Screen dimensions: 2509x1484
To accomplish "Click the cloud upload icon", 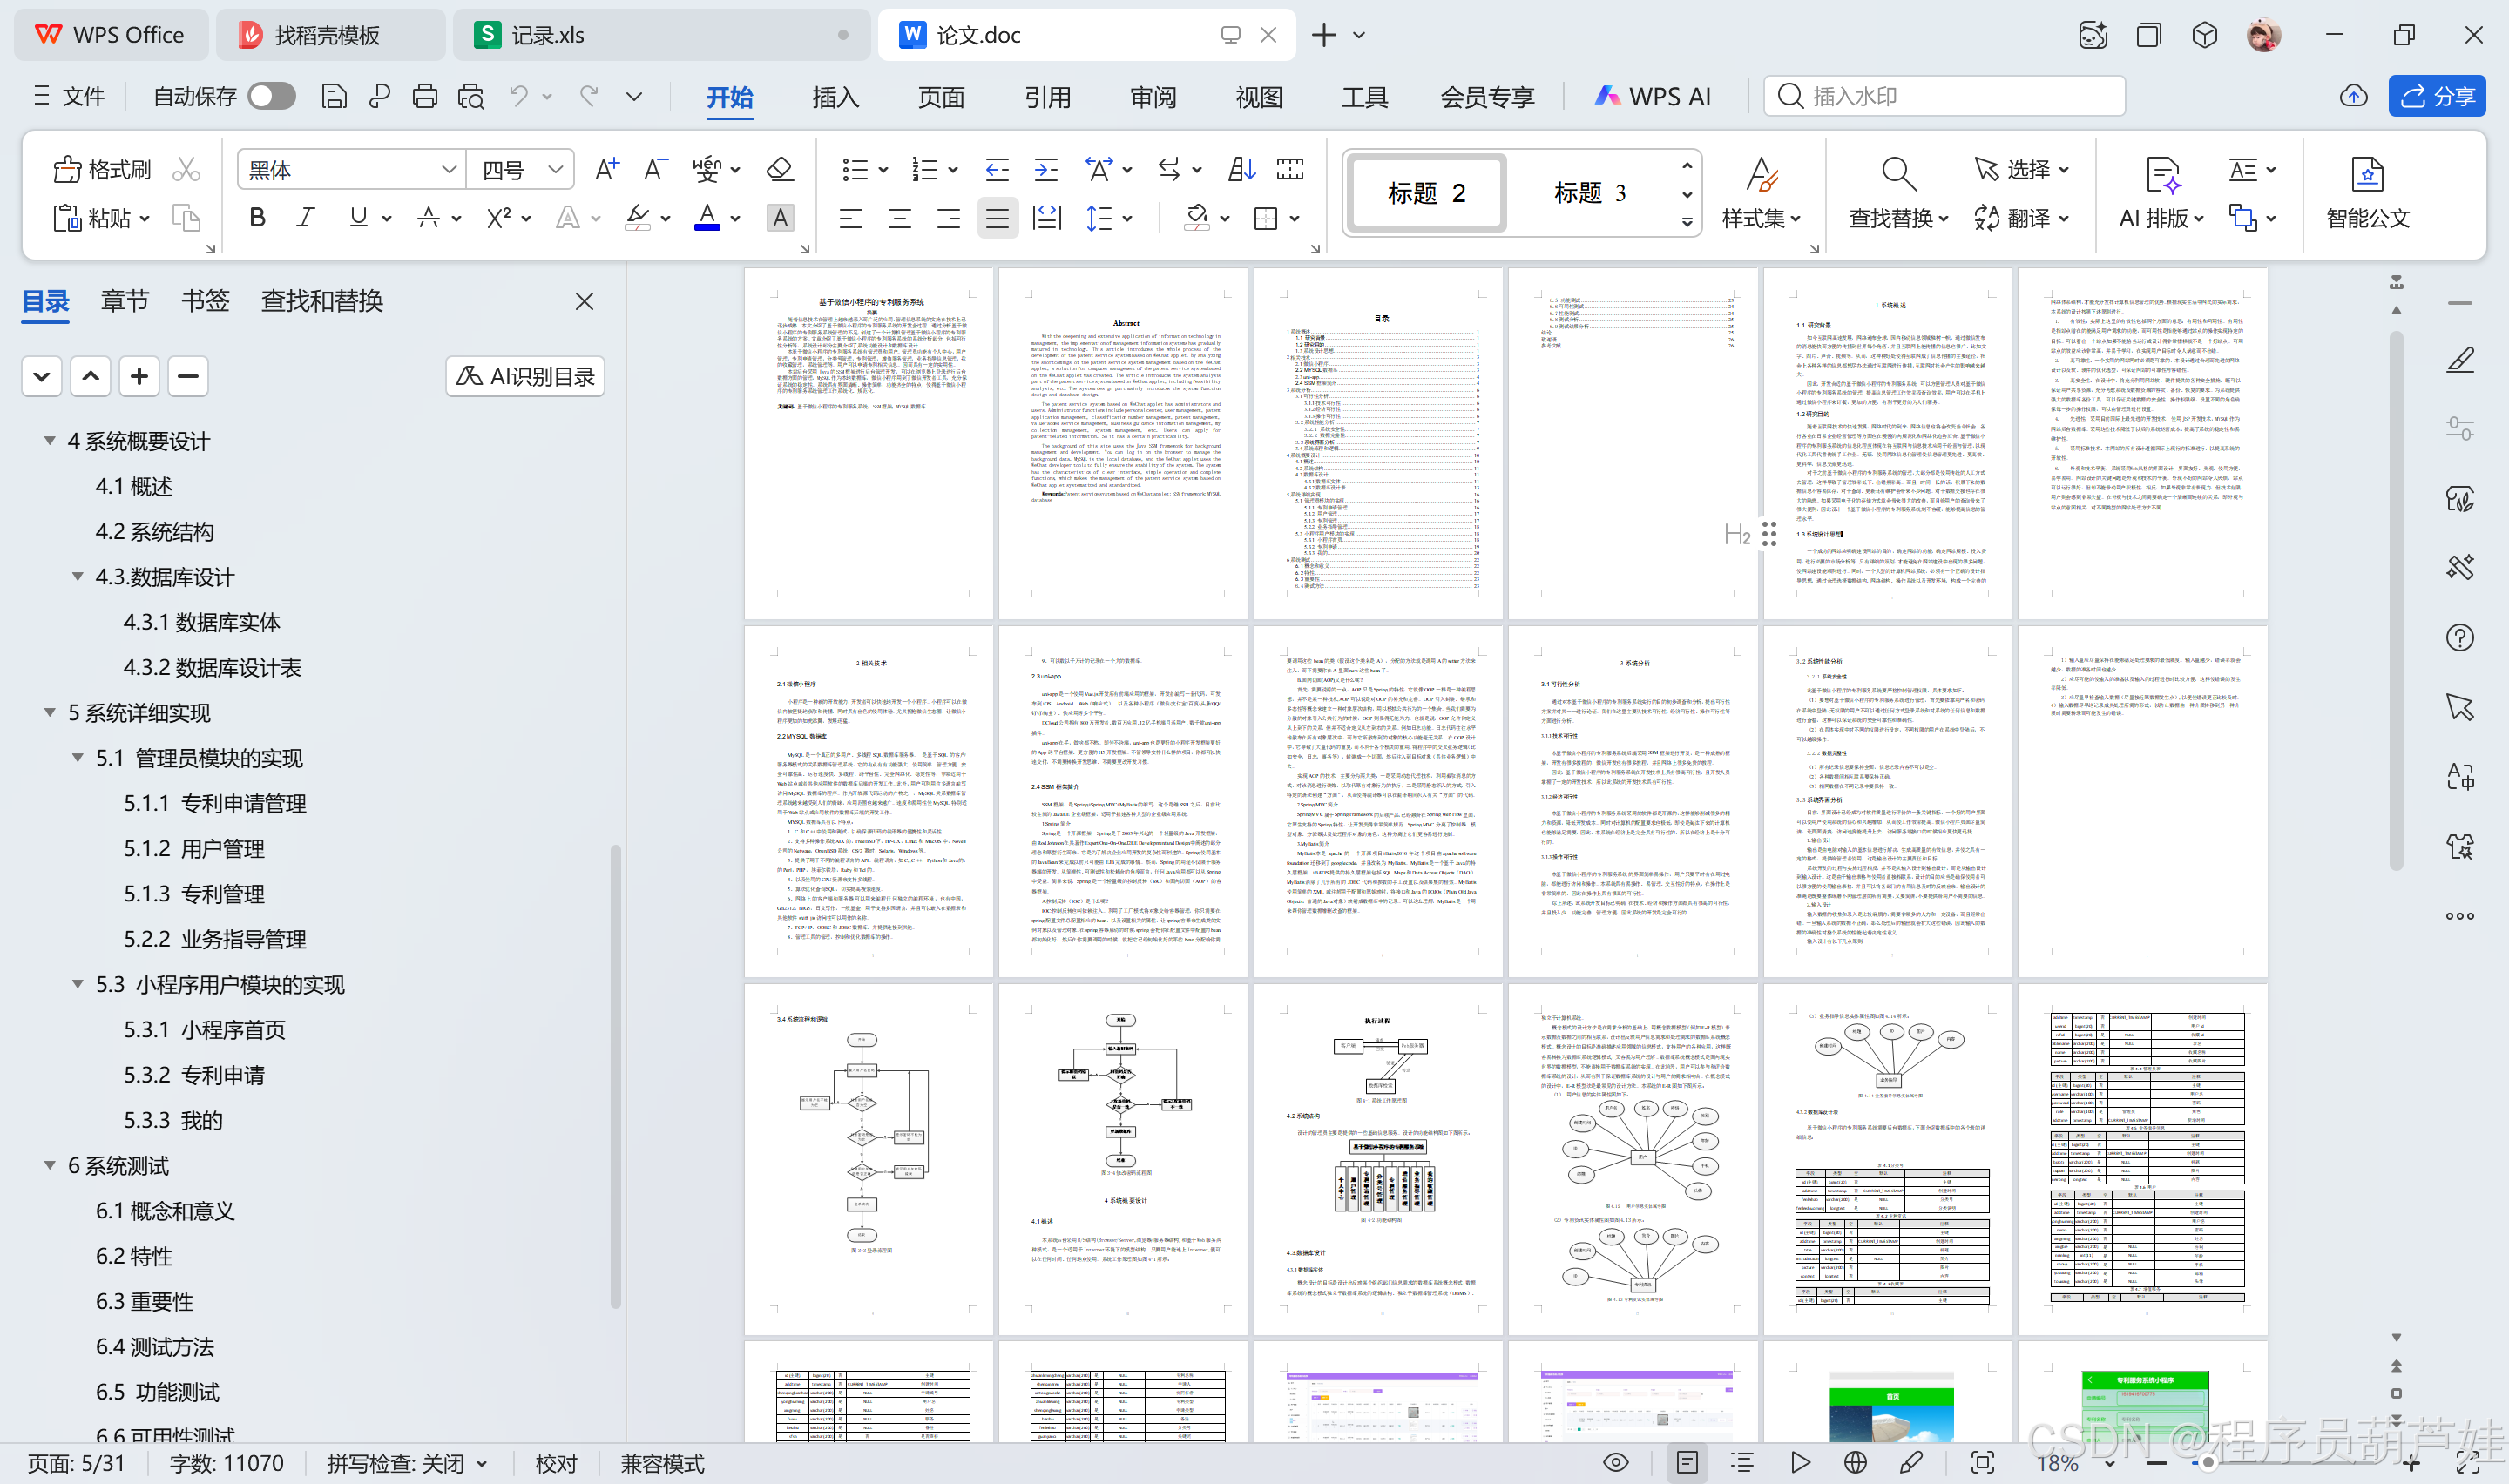I will (2353, 96).
